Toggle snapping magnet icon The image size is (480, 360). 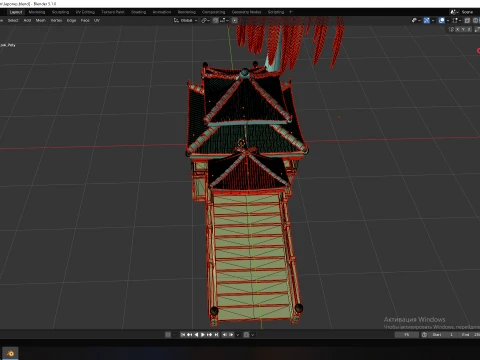pyautogui.click(x=215, y=20)
